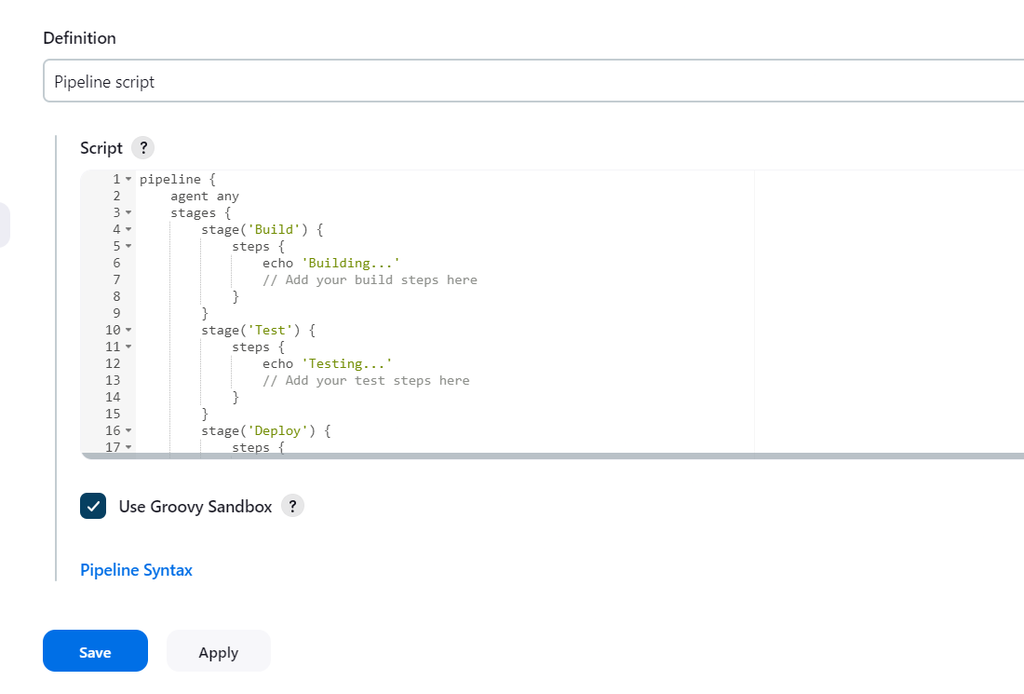The width and height of the screenshot is (1024, 694).
Task: Uncheck the Use Groovy Sandbox checkbox
Action: tap(93, 506)
